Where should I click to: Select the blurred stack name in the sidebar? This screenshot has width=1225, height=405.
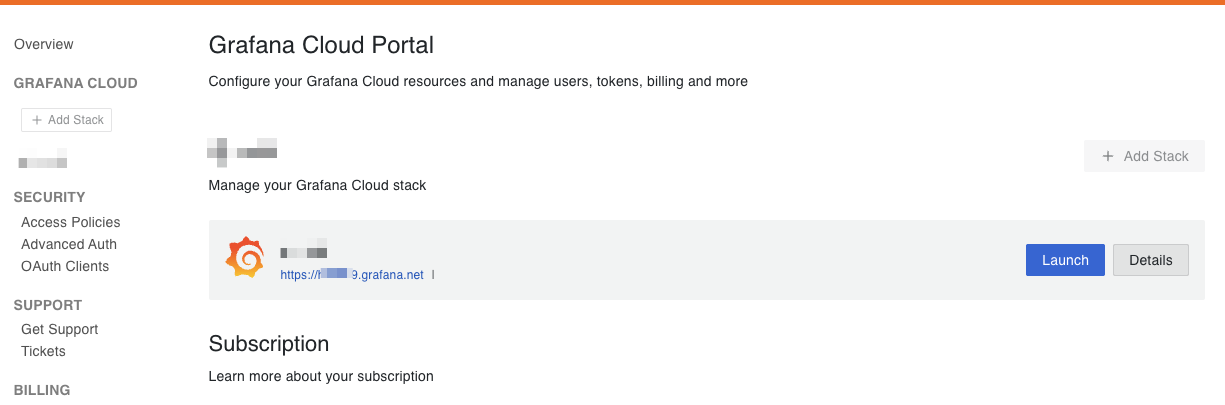43,158
